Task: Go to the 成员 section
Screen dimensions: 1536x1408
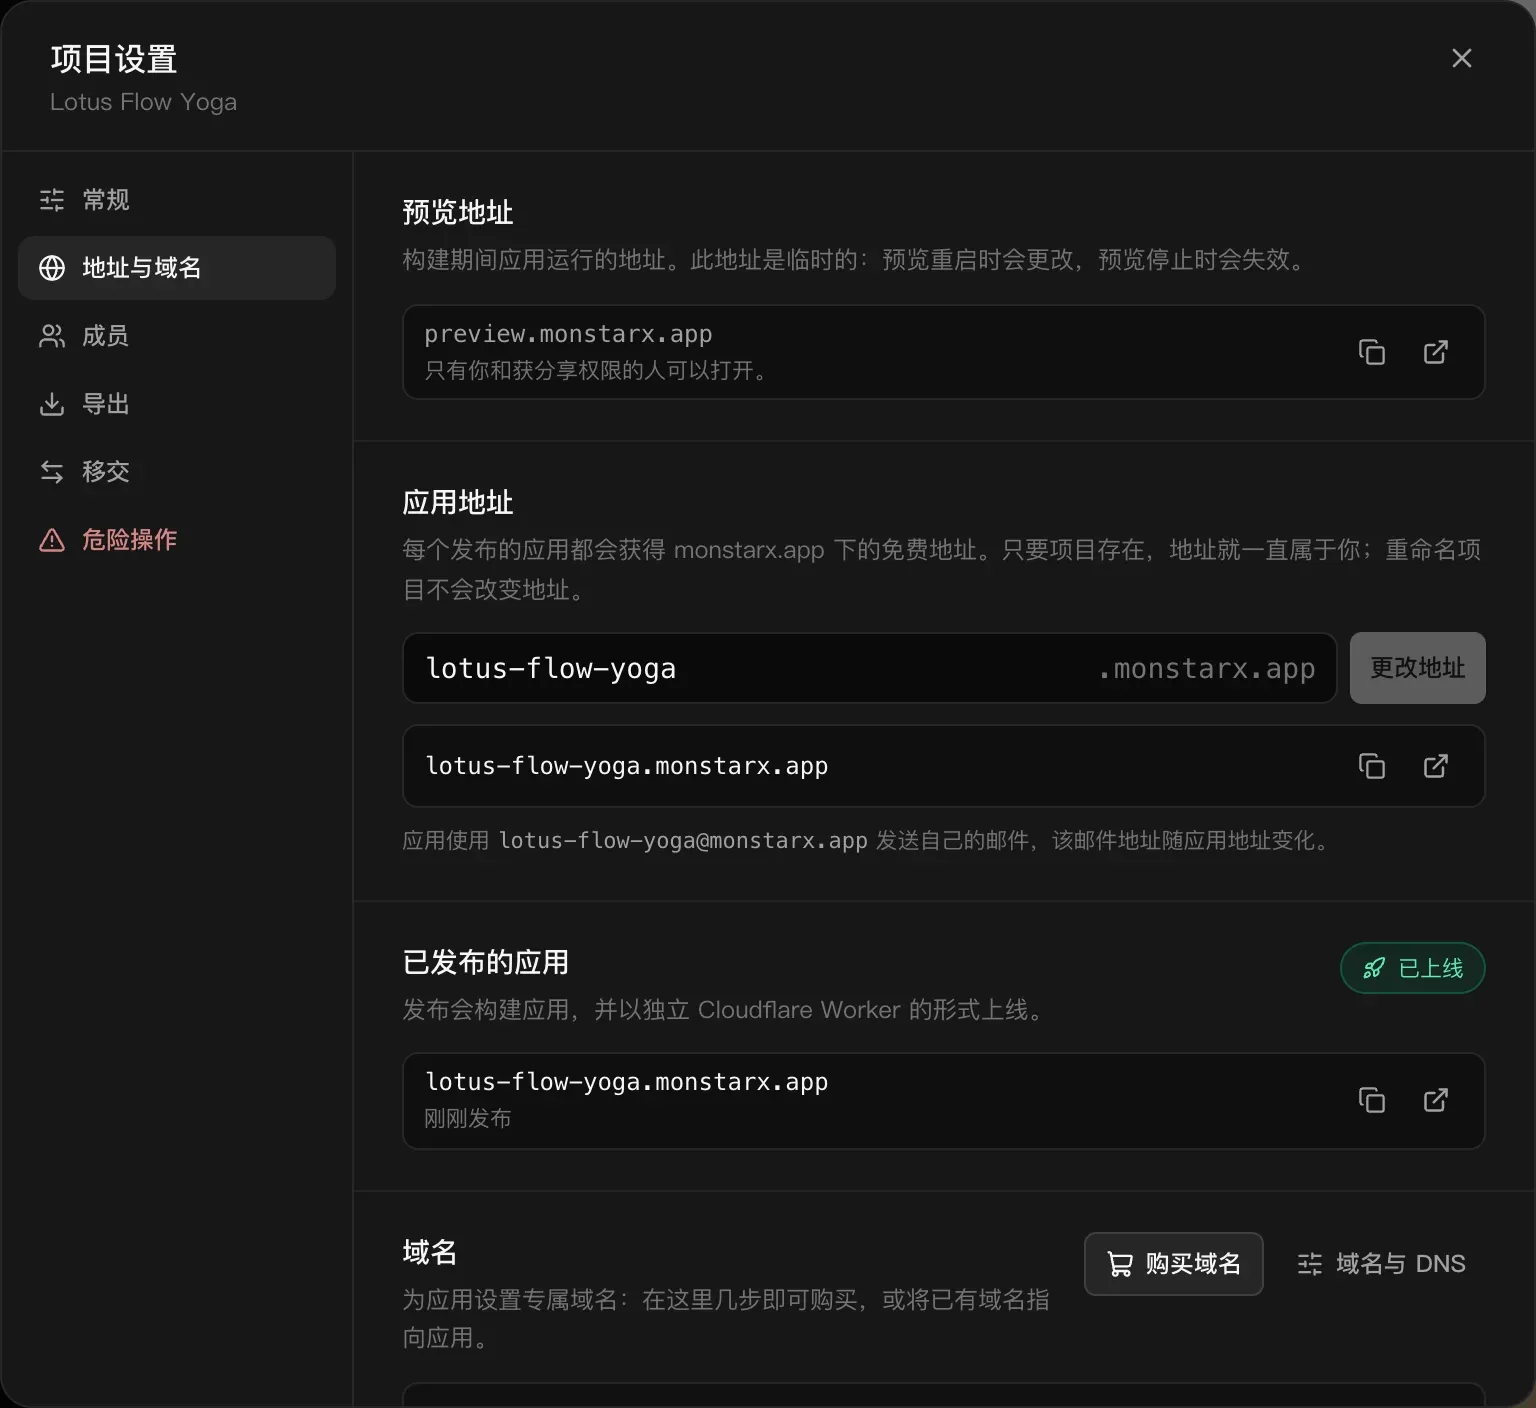Action: coord(177,336)
